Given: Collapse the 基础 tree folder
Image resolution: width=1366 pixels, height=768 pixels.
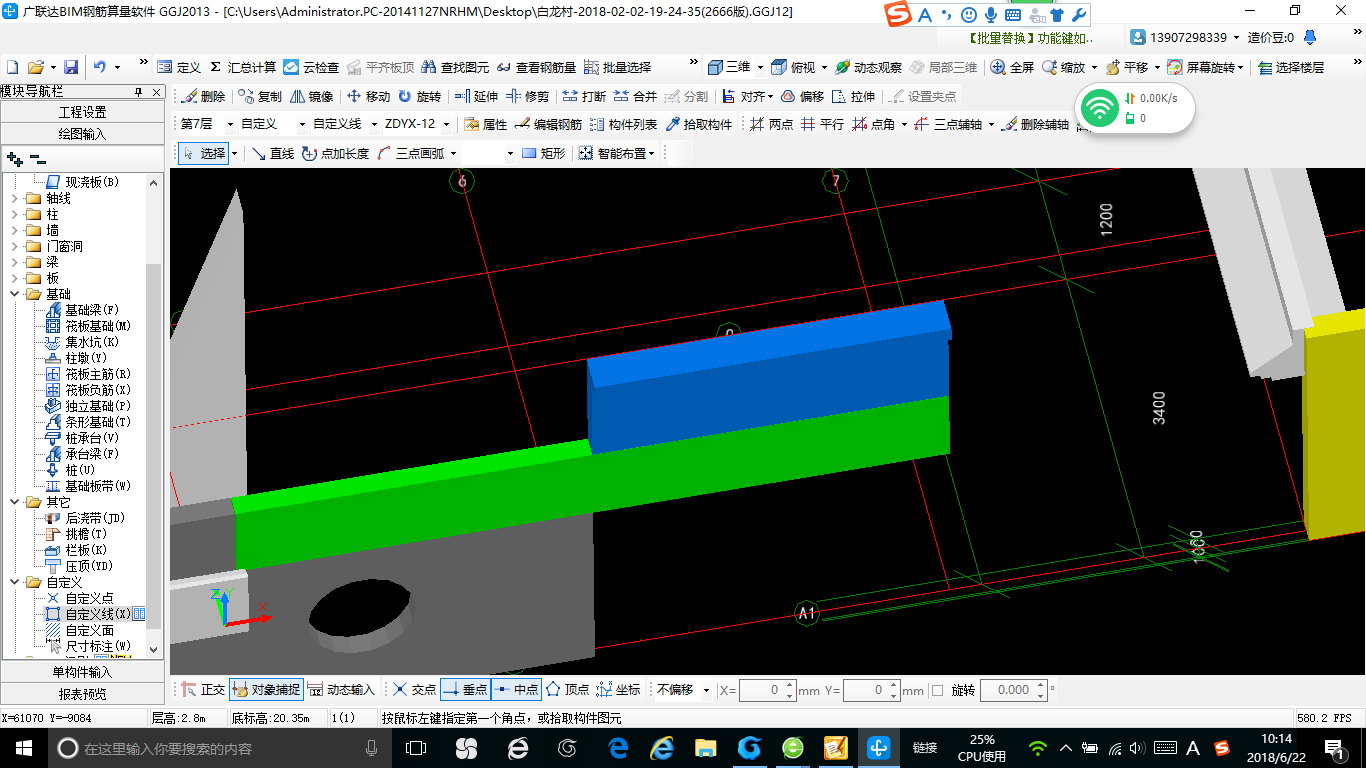Looking at the screenshot, I should point(15,294).
